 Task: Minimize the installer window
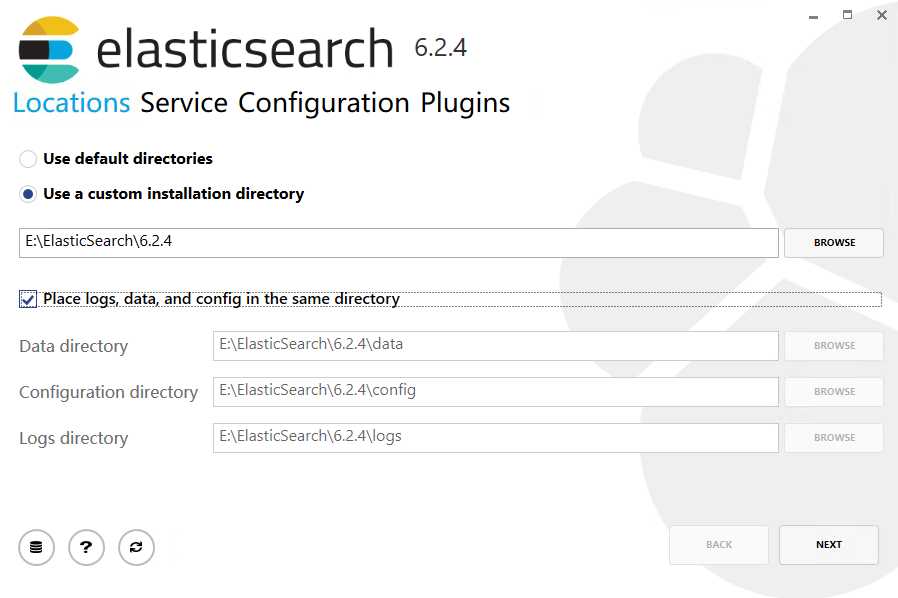coord(813,15)
